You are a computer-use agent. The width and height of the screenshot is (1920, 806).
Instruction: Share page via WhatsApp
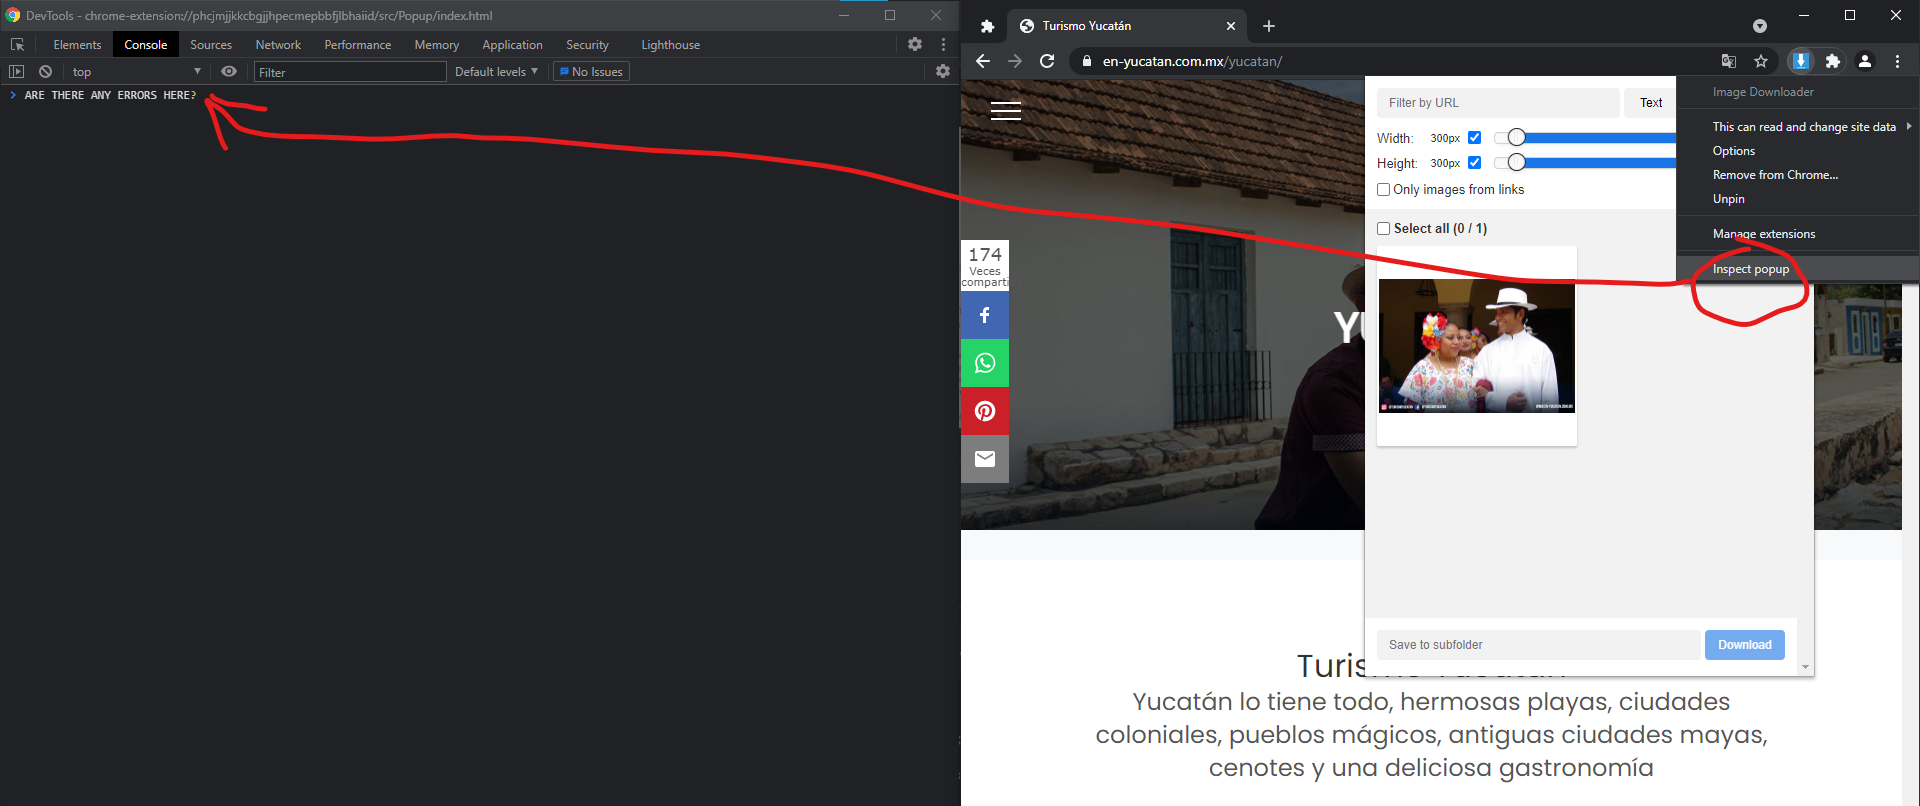(985, 363)
